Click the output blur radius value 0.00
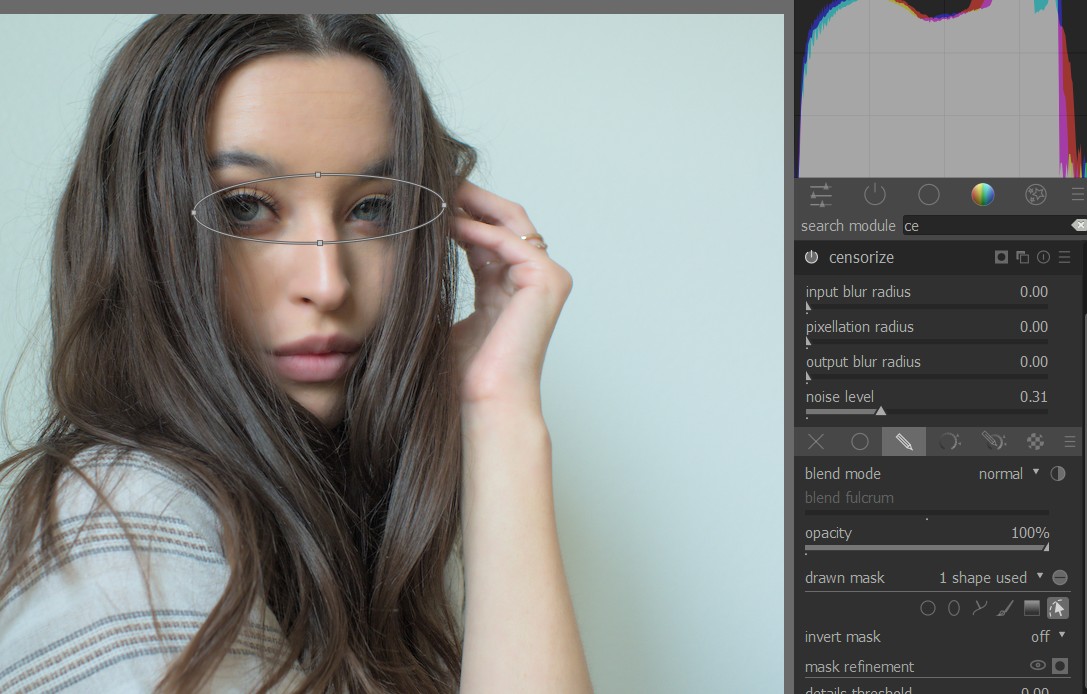 [x=1034, y=362]
